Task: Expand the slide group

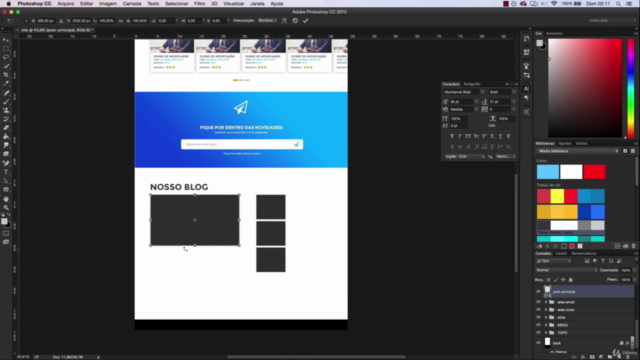Action: pos(546,318)
